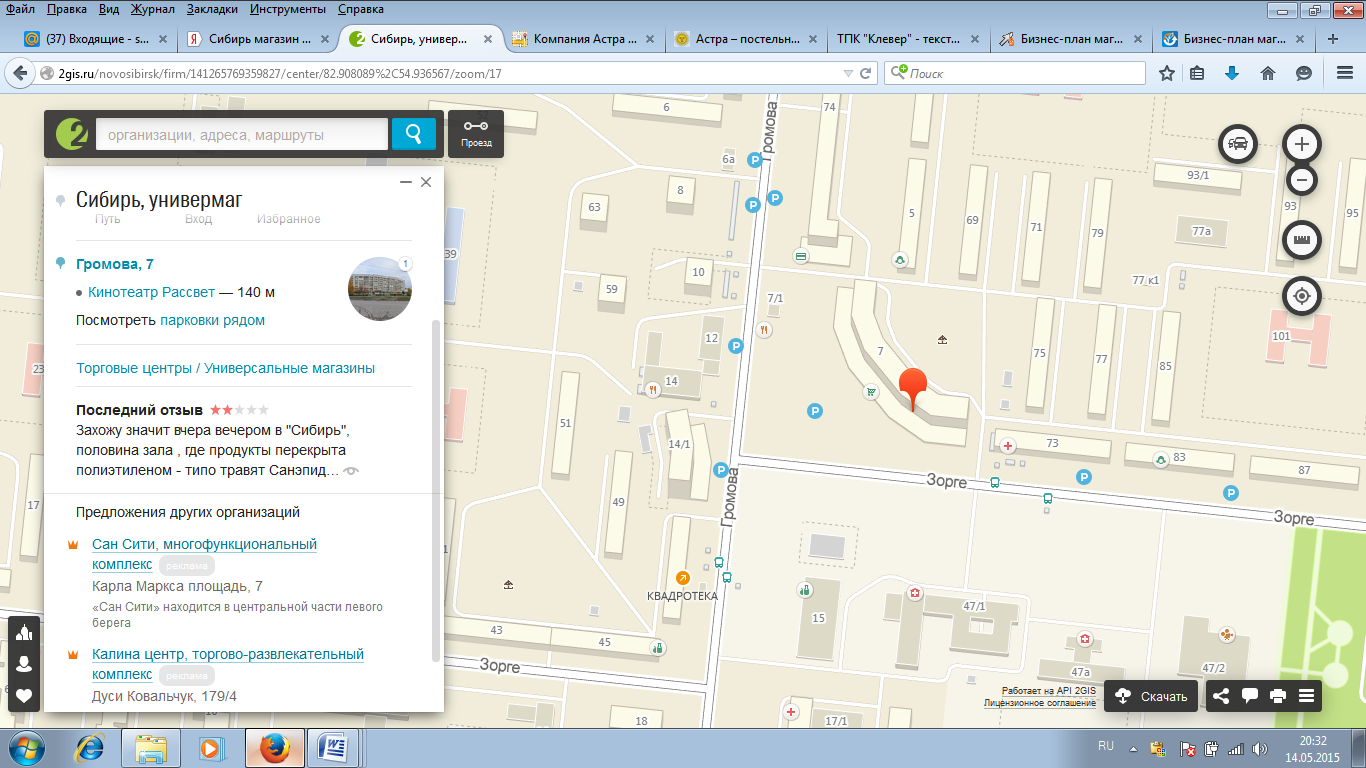
Task: Show hidden system tray icons
Action: pyautogui.click(x=1132, y=748)
